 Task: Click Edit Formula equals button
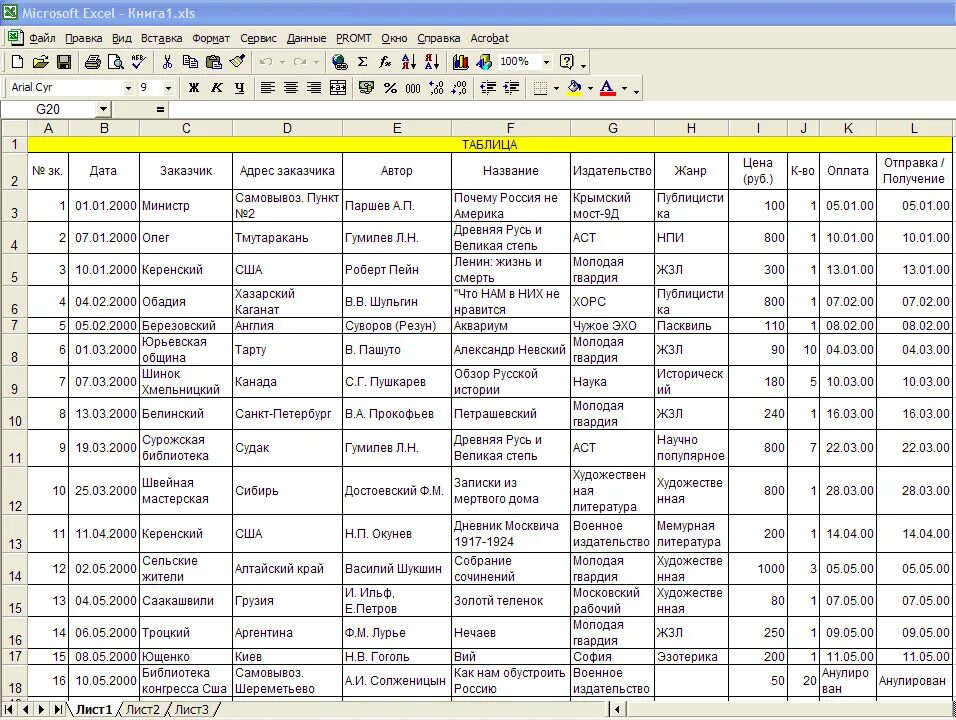click(x=160, y=110)
